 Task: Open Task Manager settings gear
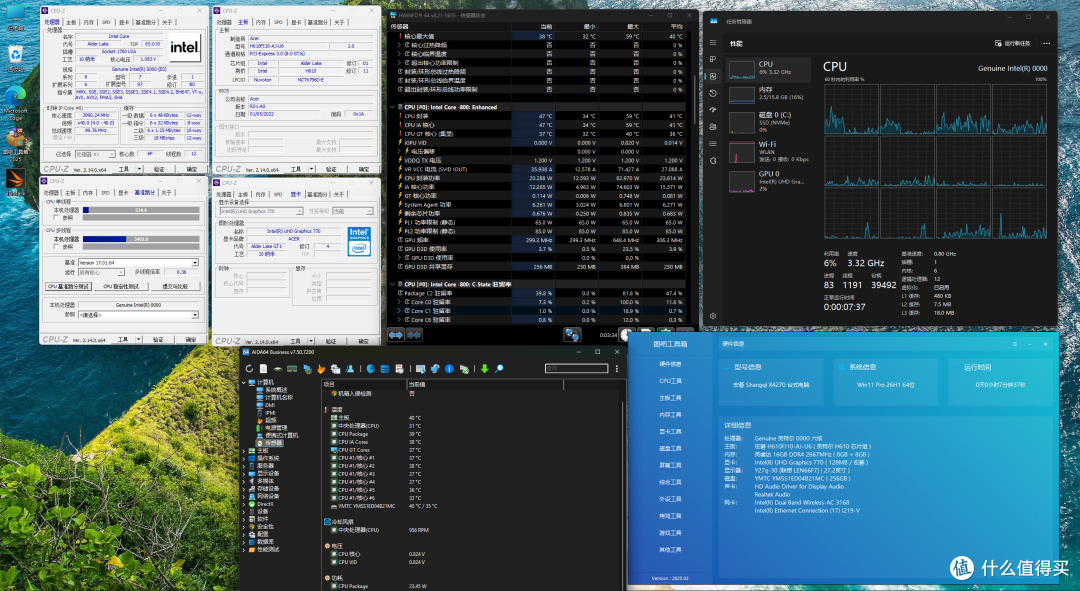click(x=713, y=316)
